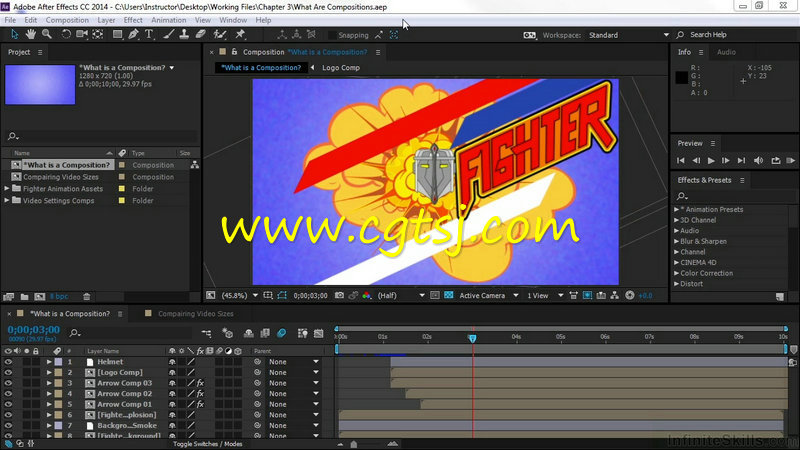Hide the Arrow Comp 02 layer
This screenshot has width=800, height=450.
(8, 394)
